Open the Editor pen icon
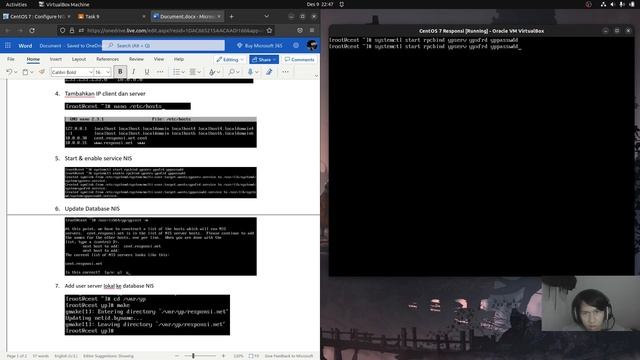Image resolution: width=640 pixels, height=360 pixels. [269, 72]
